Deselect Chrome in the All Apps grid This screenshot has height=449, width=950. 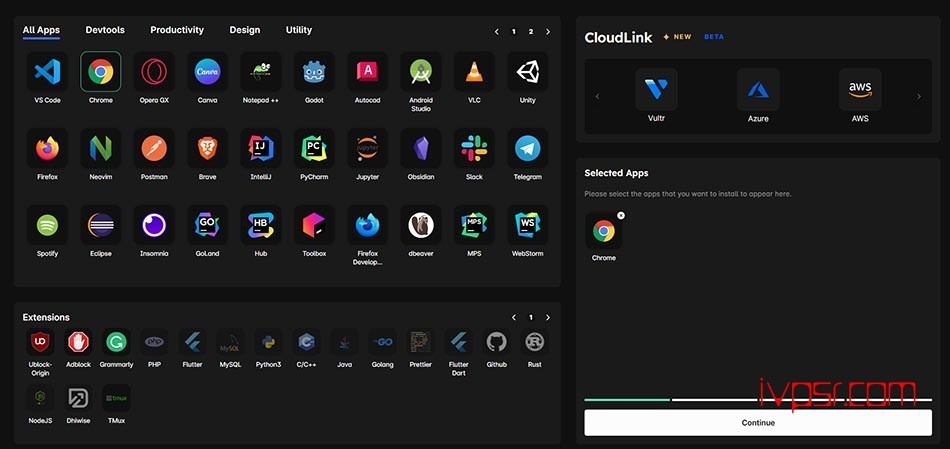point(101,72)
